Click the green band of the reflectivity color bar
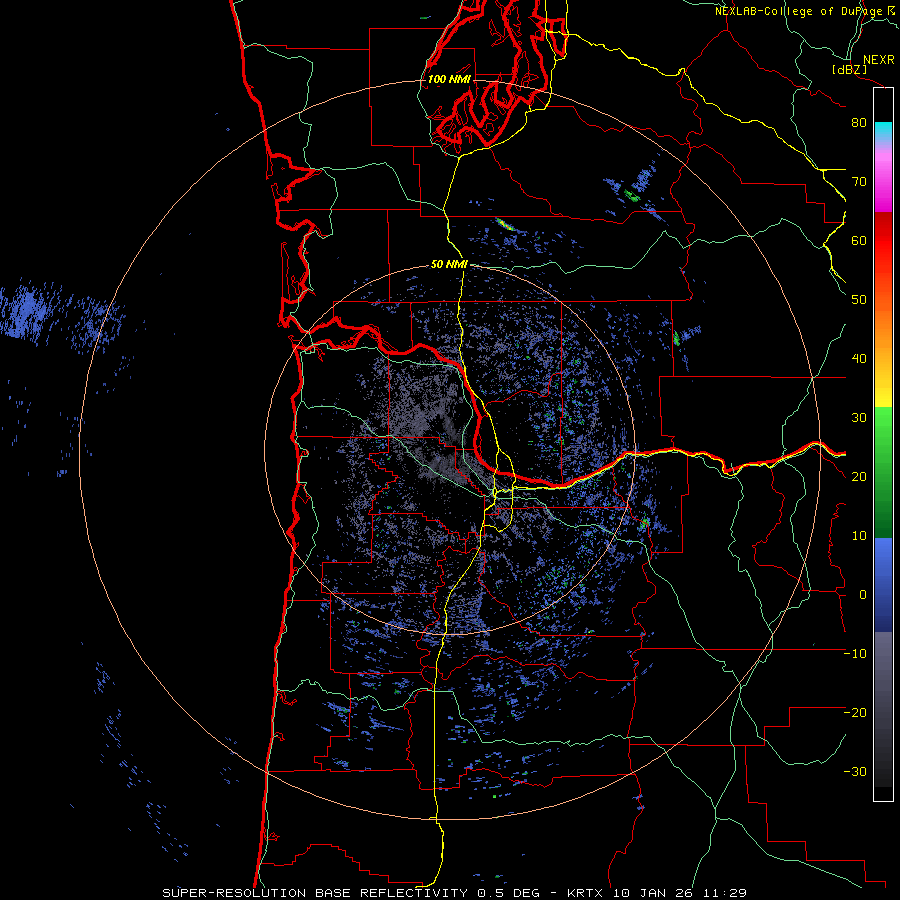Image resolution: width=900 pixels, height=900 pixels. tap(883, 472)
